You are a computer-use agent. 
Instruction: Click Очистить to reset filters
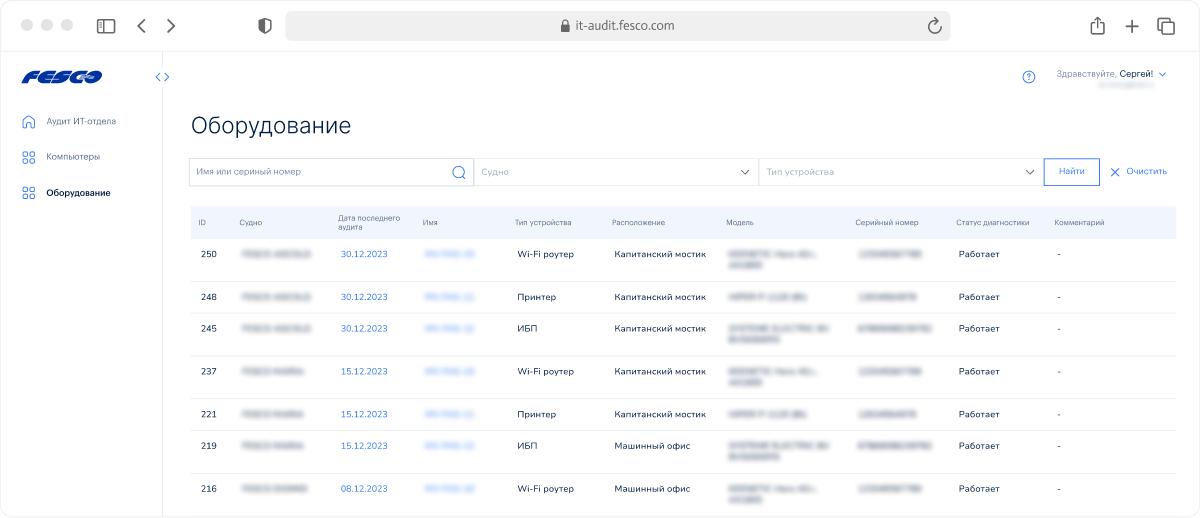[x=1138, y=172]
